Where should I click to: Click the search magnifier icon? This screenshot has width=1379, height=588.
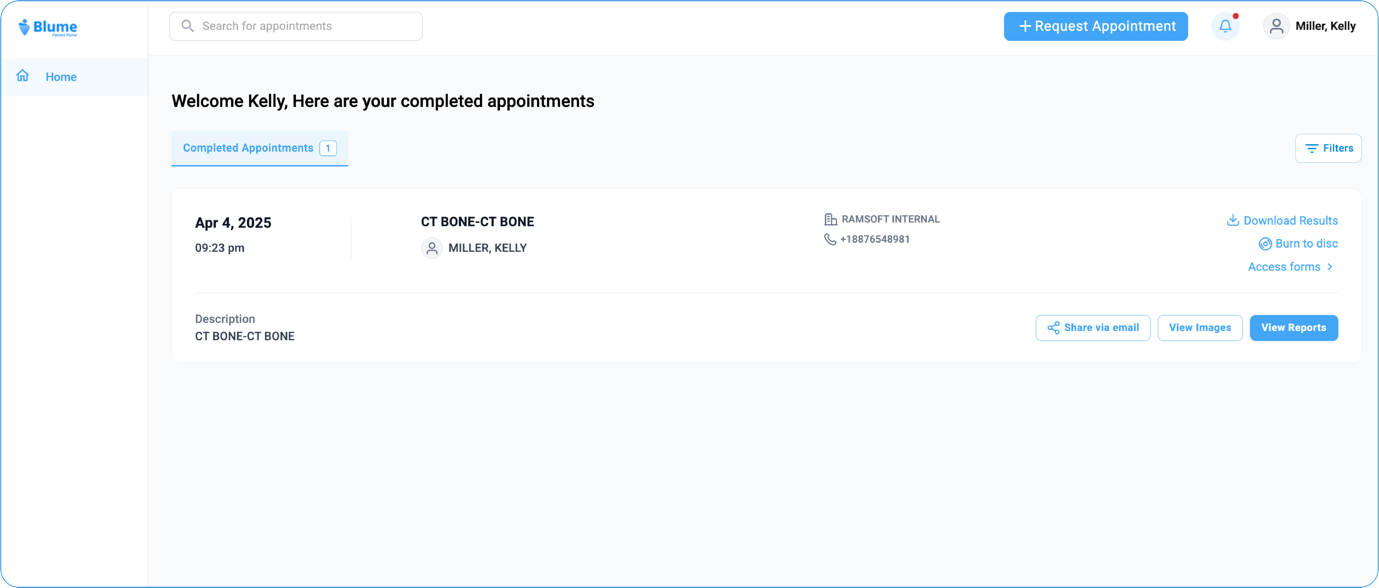[x=187, y=26]
